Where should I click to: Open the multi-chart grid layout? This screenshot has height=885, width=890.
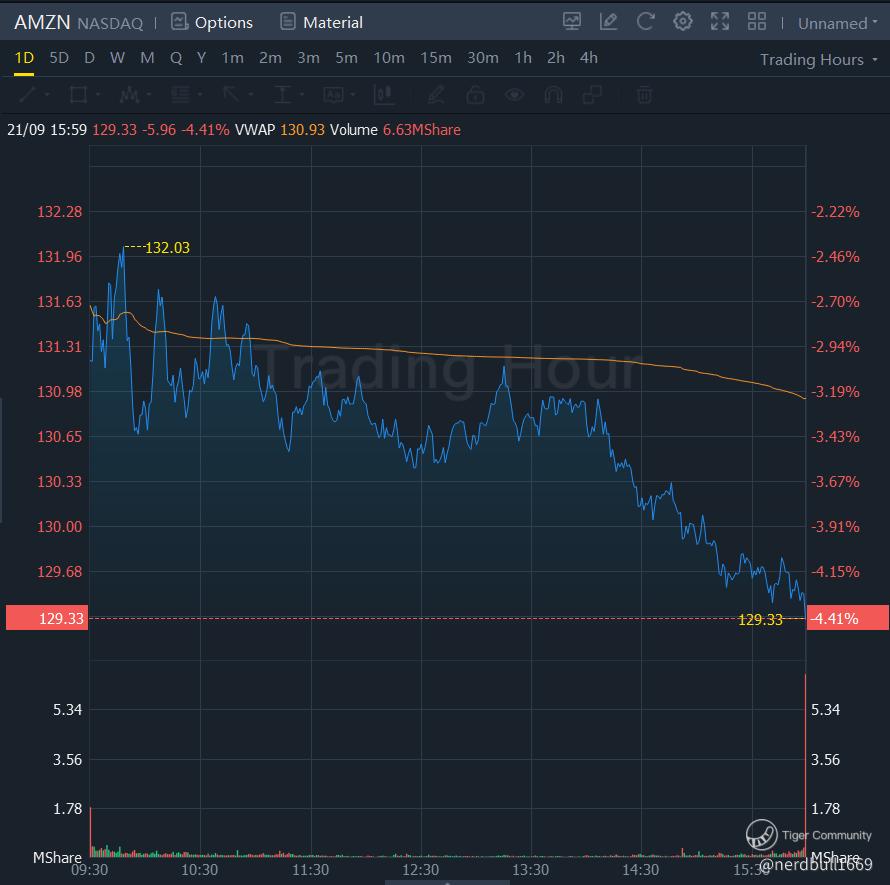pos(757,22)
